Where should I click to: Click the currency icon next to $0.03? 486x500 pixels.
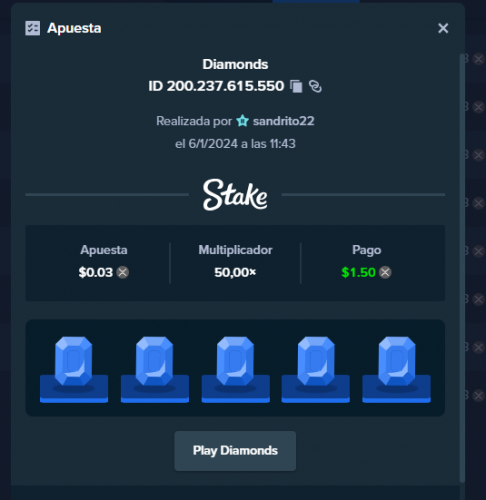tap(123, 272)
